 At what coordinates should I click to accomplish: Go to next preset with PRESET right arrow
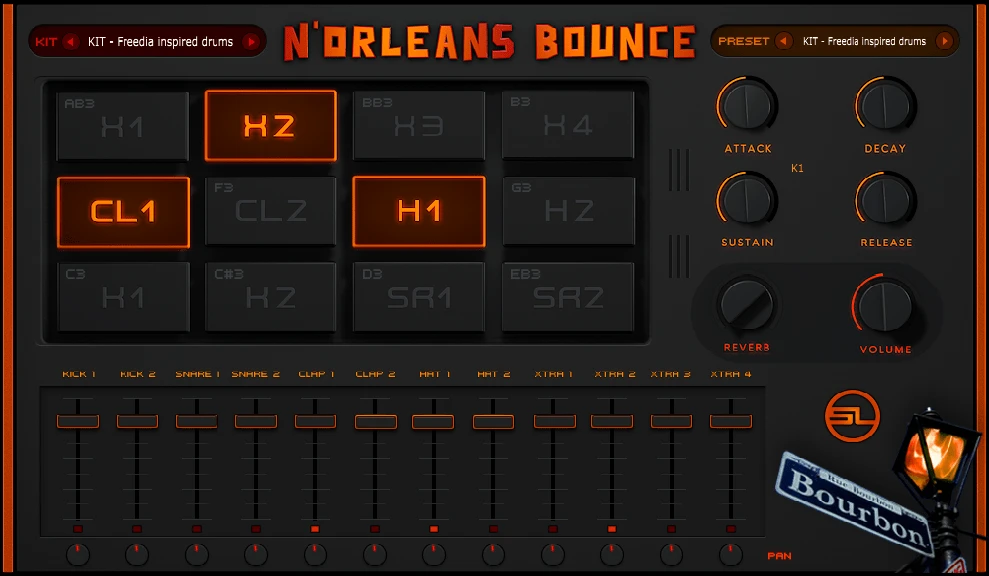point(944,41)
